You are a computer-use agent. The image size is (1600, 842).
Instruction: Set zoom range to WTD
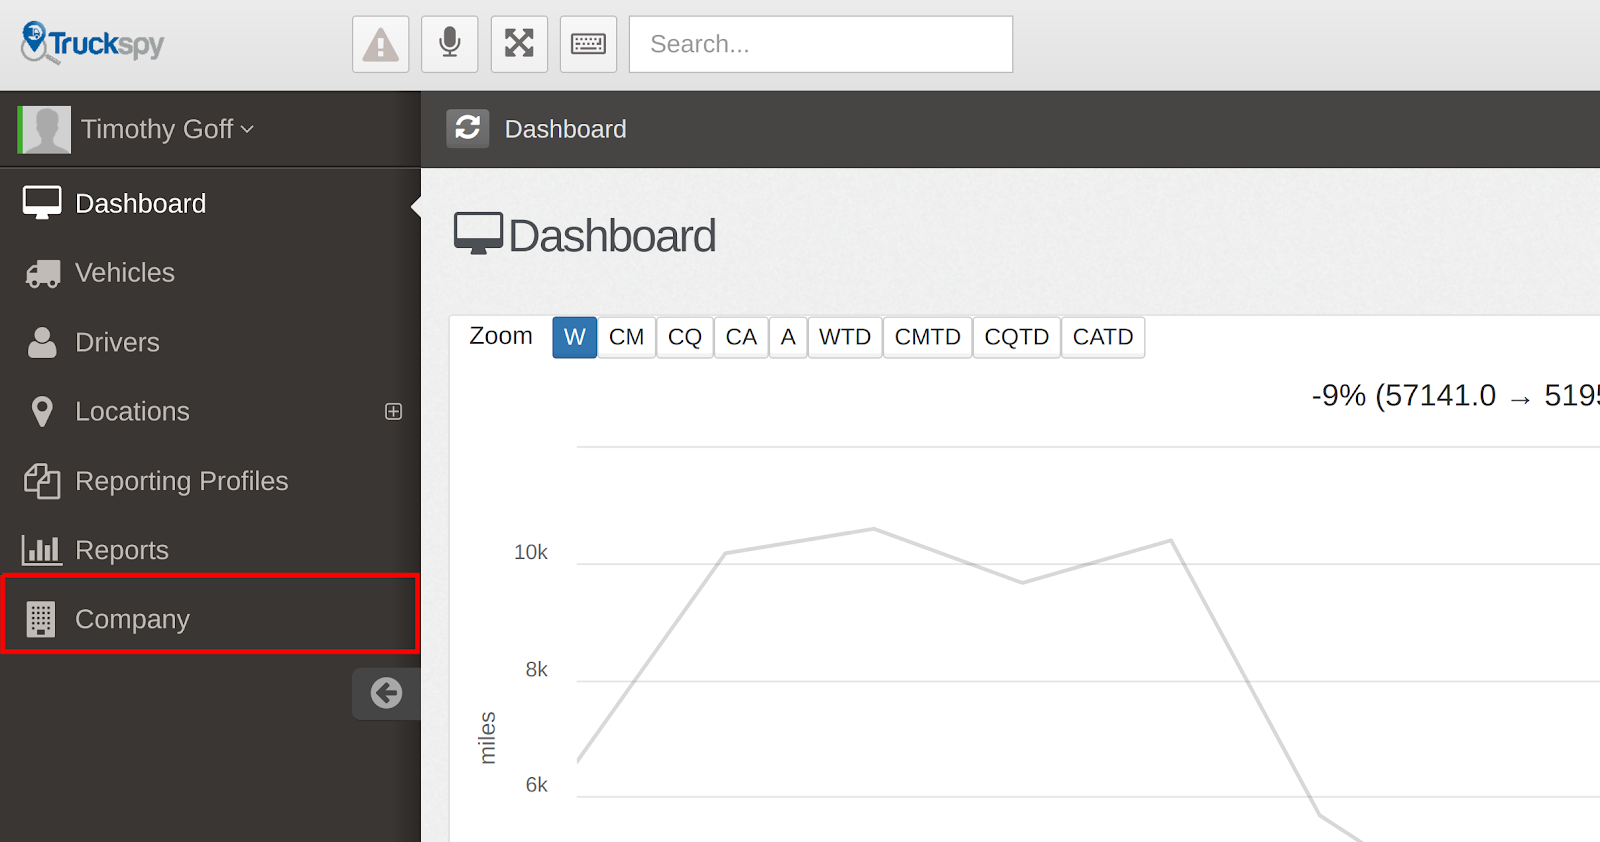click(x=844, y=337)
